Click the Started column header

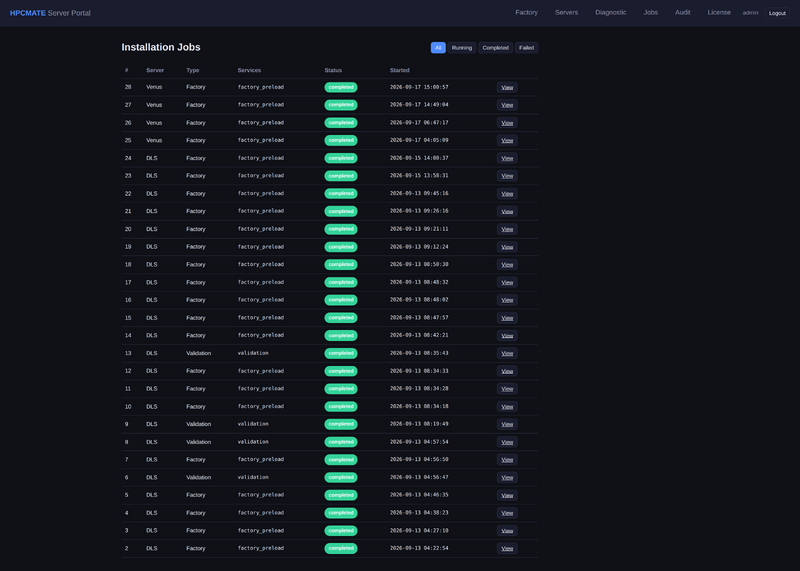[399, 70]
